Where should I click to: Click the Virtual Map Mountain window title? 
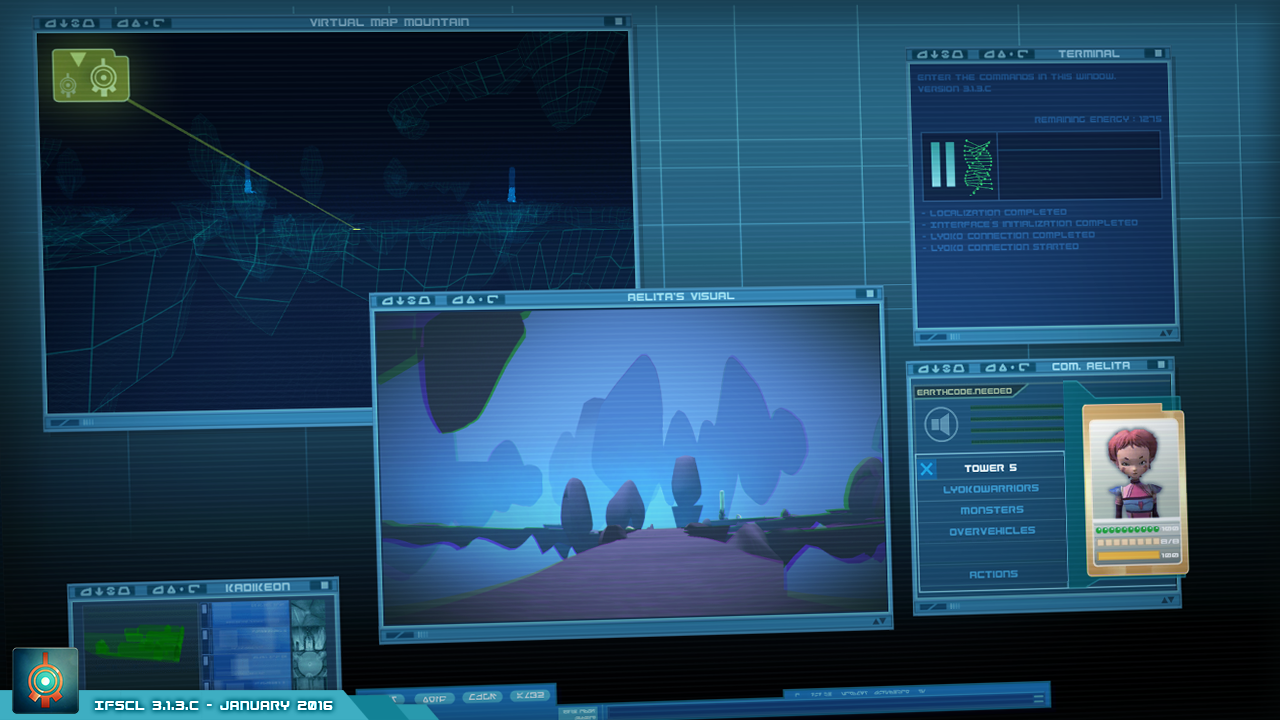[x=389, y=22]
